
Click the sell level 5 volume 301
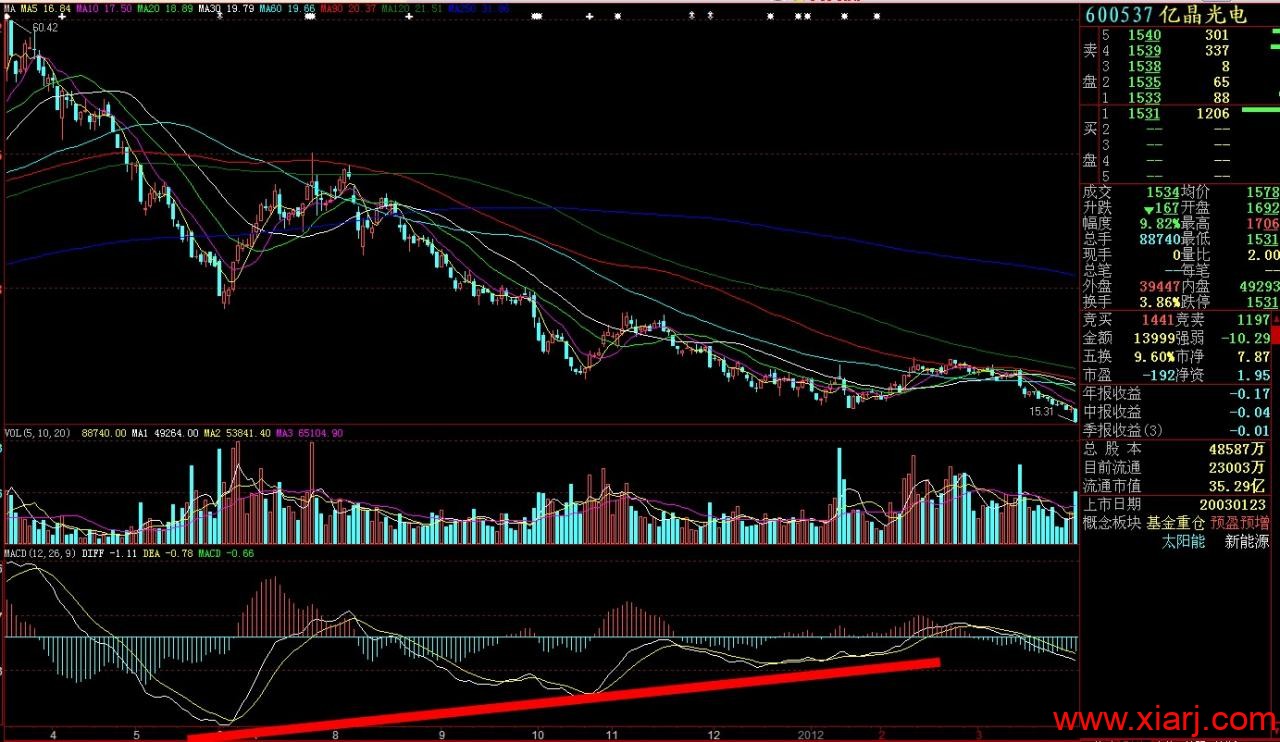point(1217,35)
